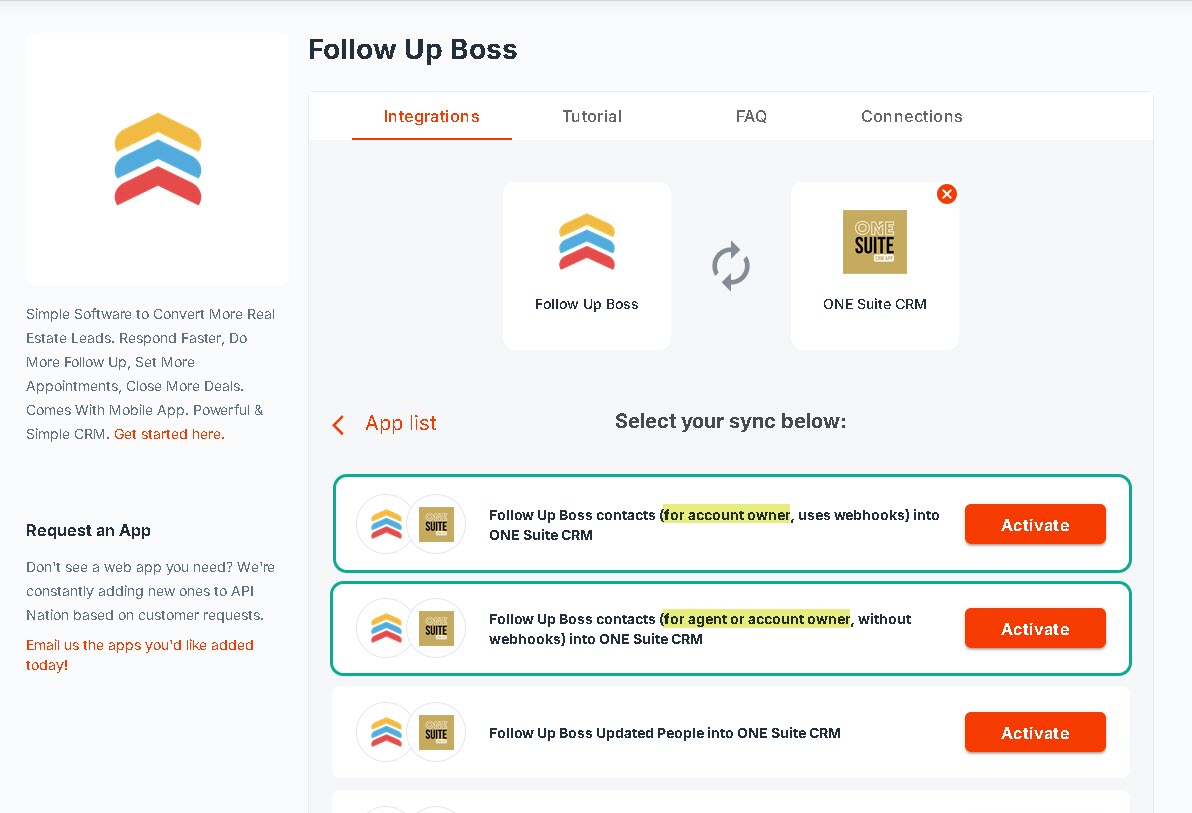The width and height of the screenshot is (1192, 813).
Task: Open the FAQ tab
Action: pyautogui.click(x=751, y=116)
